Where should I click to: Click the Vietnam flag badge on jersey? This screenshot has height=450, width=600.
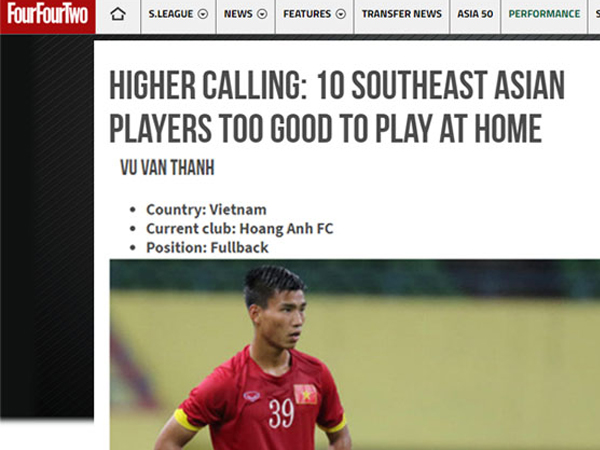[x=305, y=394]
